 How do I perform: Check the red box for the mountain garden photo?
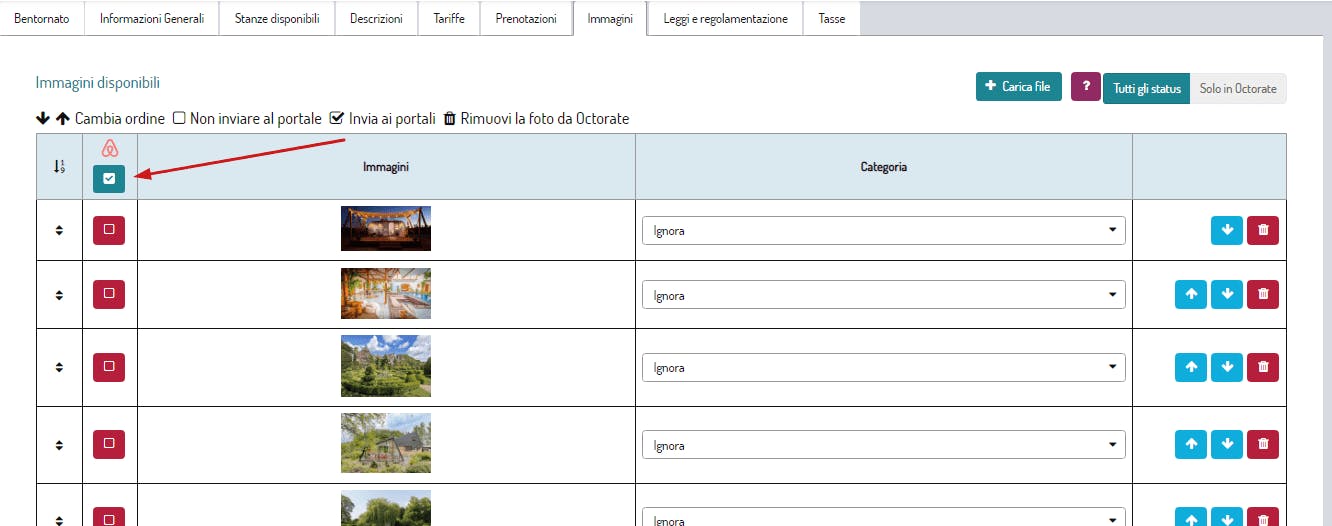coord(109,366)
